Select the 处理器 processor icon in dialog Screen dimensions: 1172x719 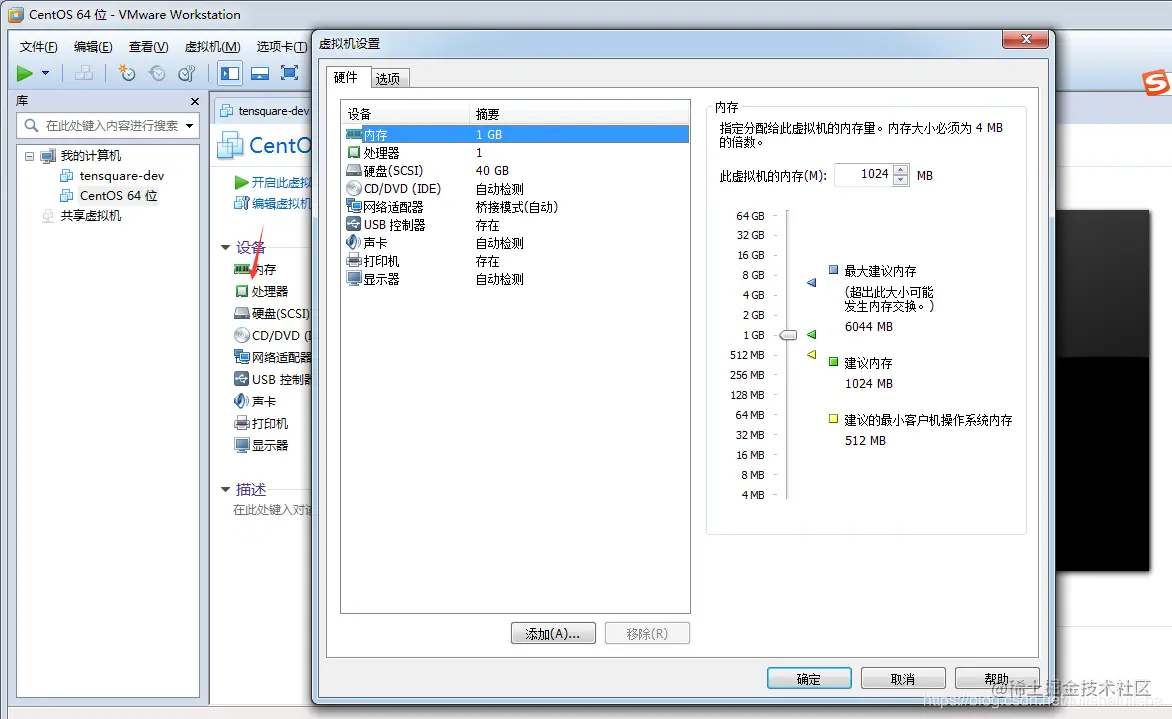354,152
